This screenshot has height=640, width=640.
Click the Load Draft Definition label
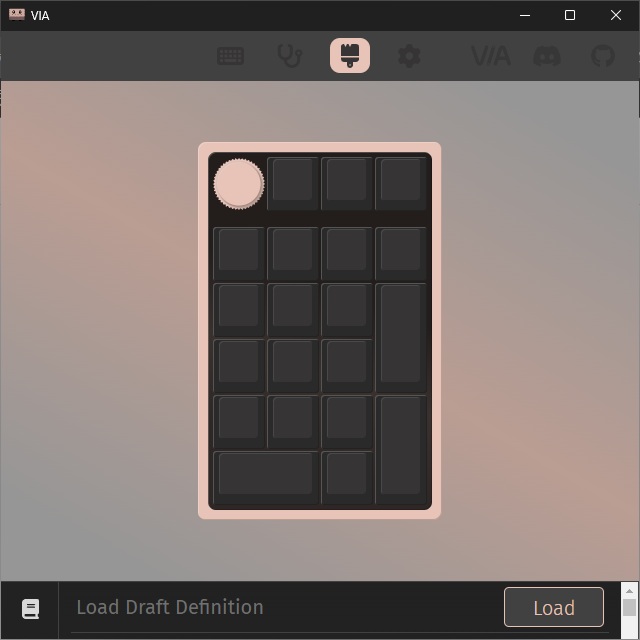tap(170, 607)
